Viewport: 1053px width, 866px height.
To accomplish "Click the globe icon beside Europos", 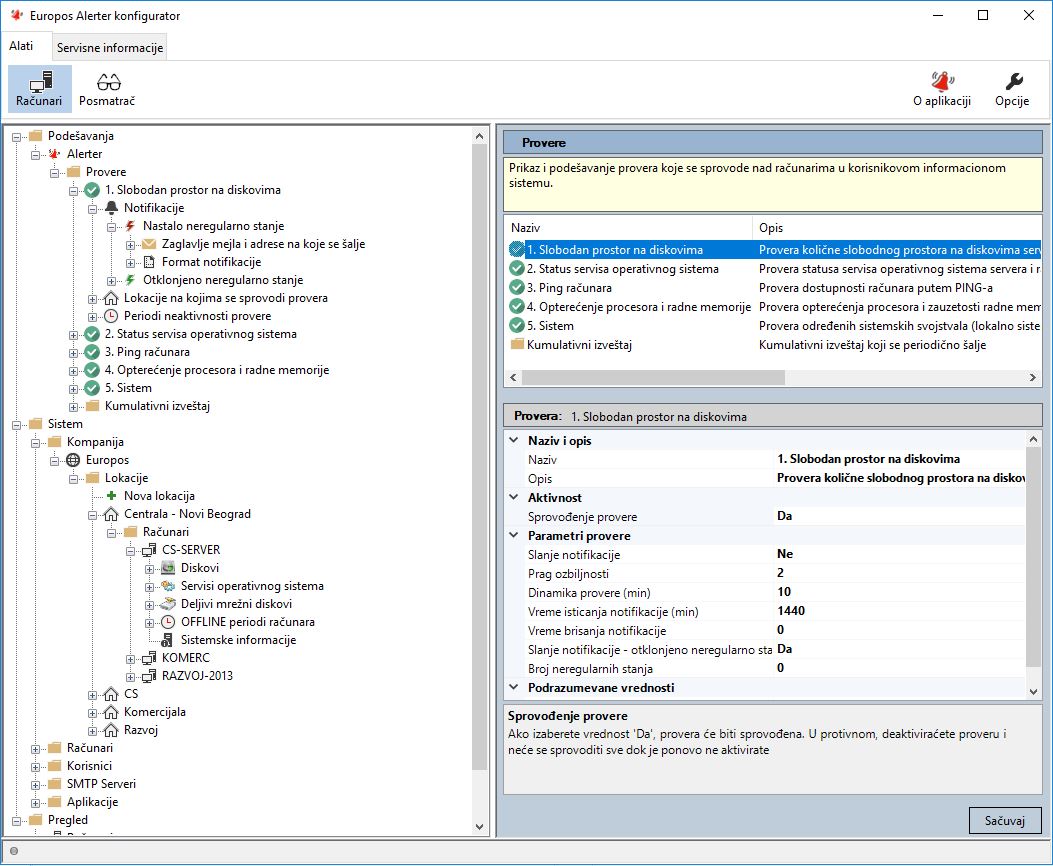I will [x=73, y=461].
